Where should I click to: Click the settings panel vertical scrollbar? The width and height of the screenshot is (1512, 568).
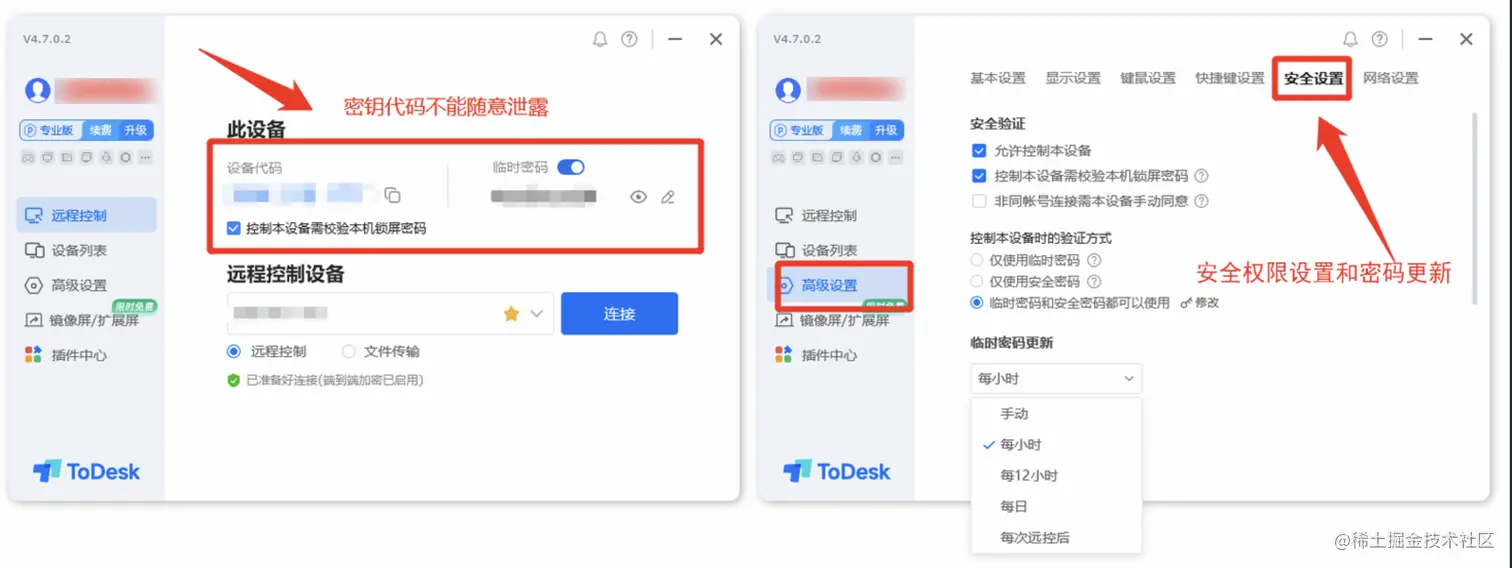click(1473, 208)
